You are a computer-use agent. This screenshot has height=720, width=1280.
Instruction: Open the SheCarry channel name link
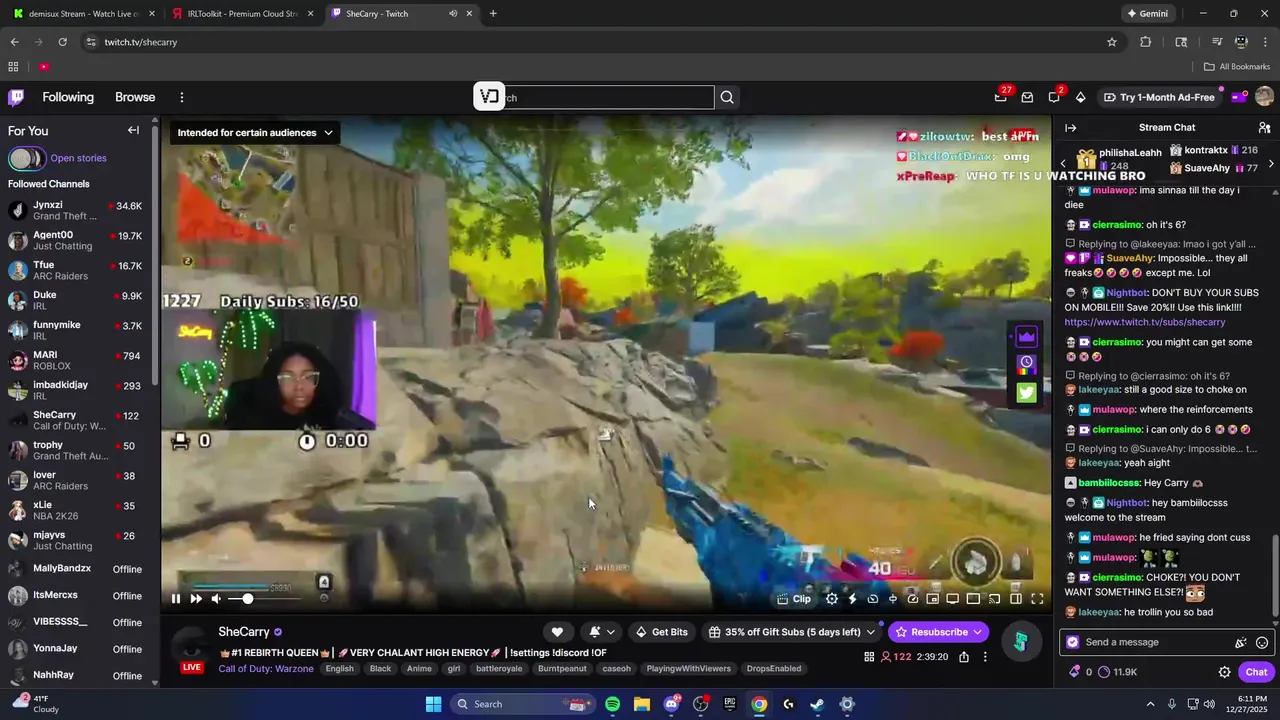(244, 632)
